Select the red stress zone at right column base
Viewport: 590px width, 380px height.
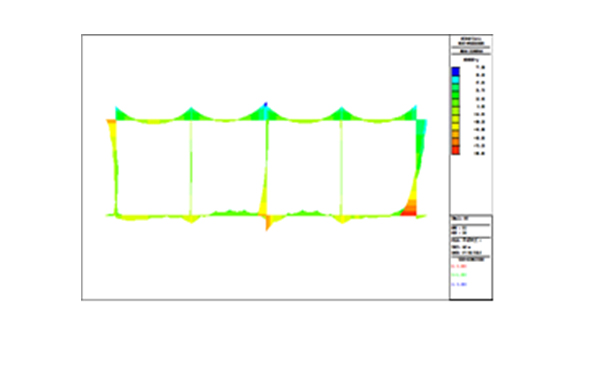point(409,209)
